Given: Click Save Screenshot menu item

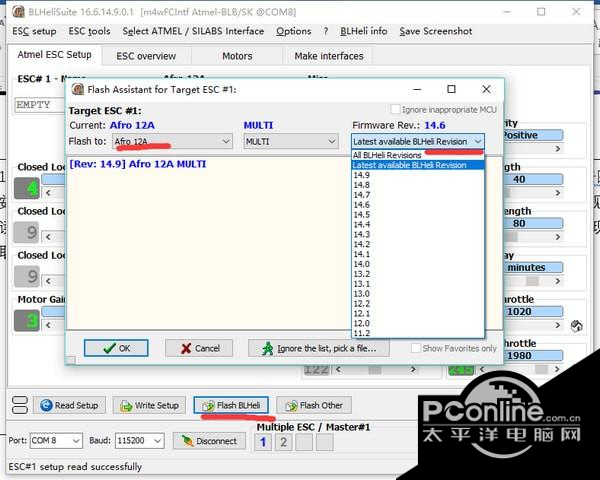Looking at the screenshot, I should [435, 31].
